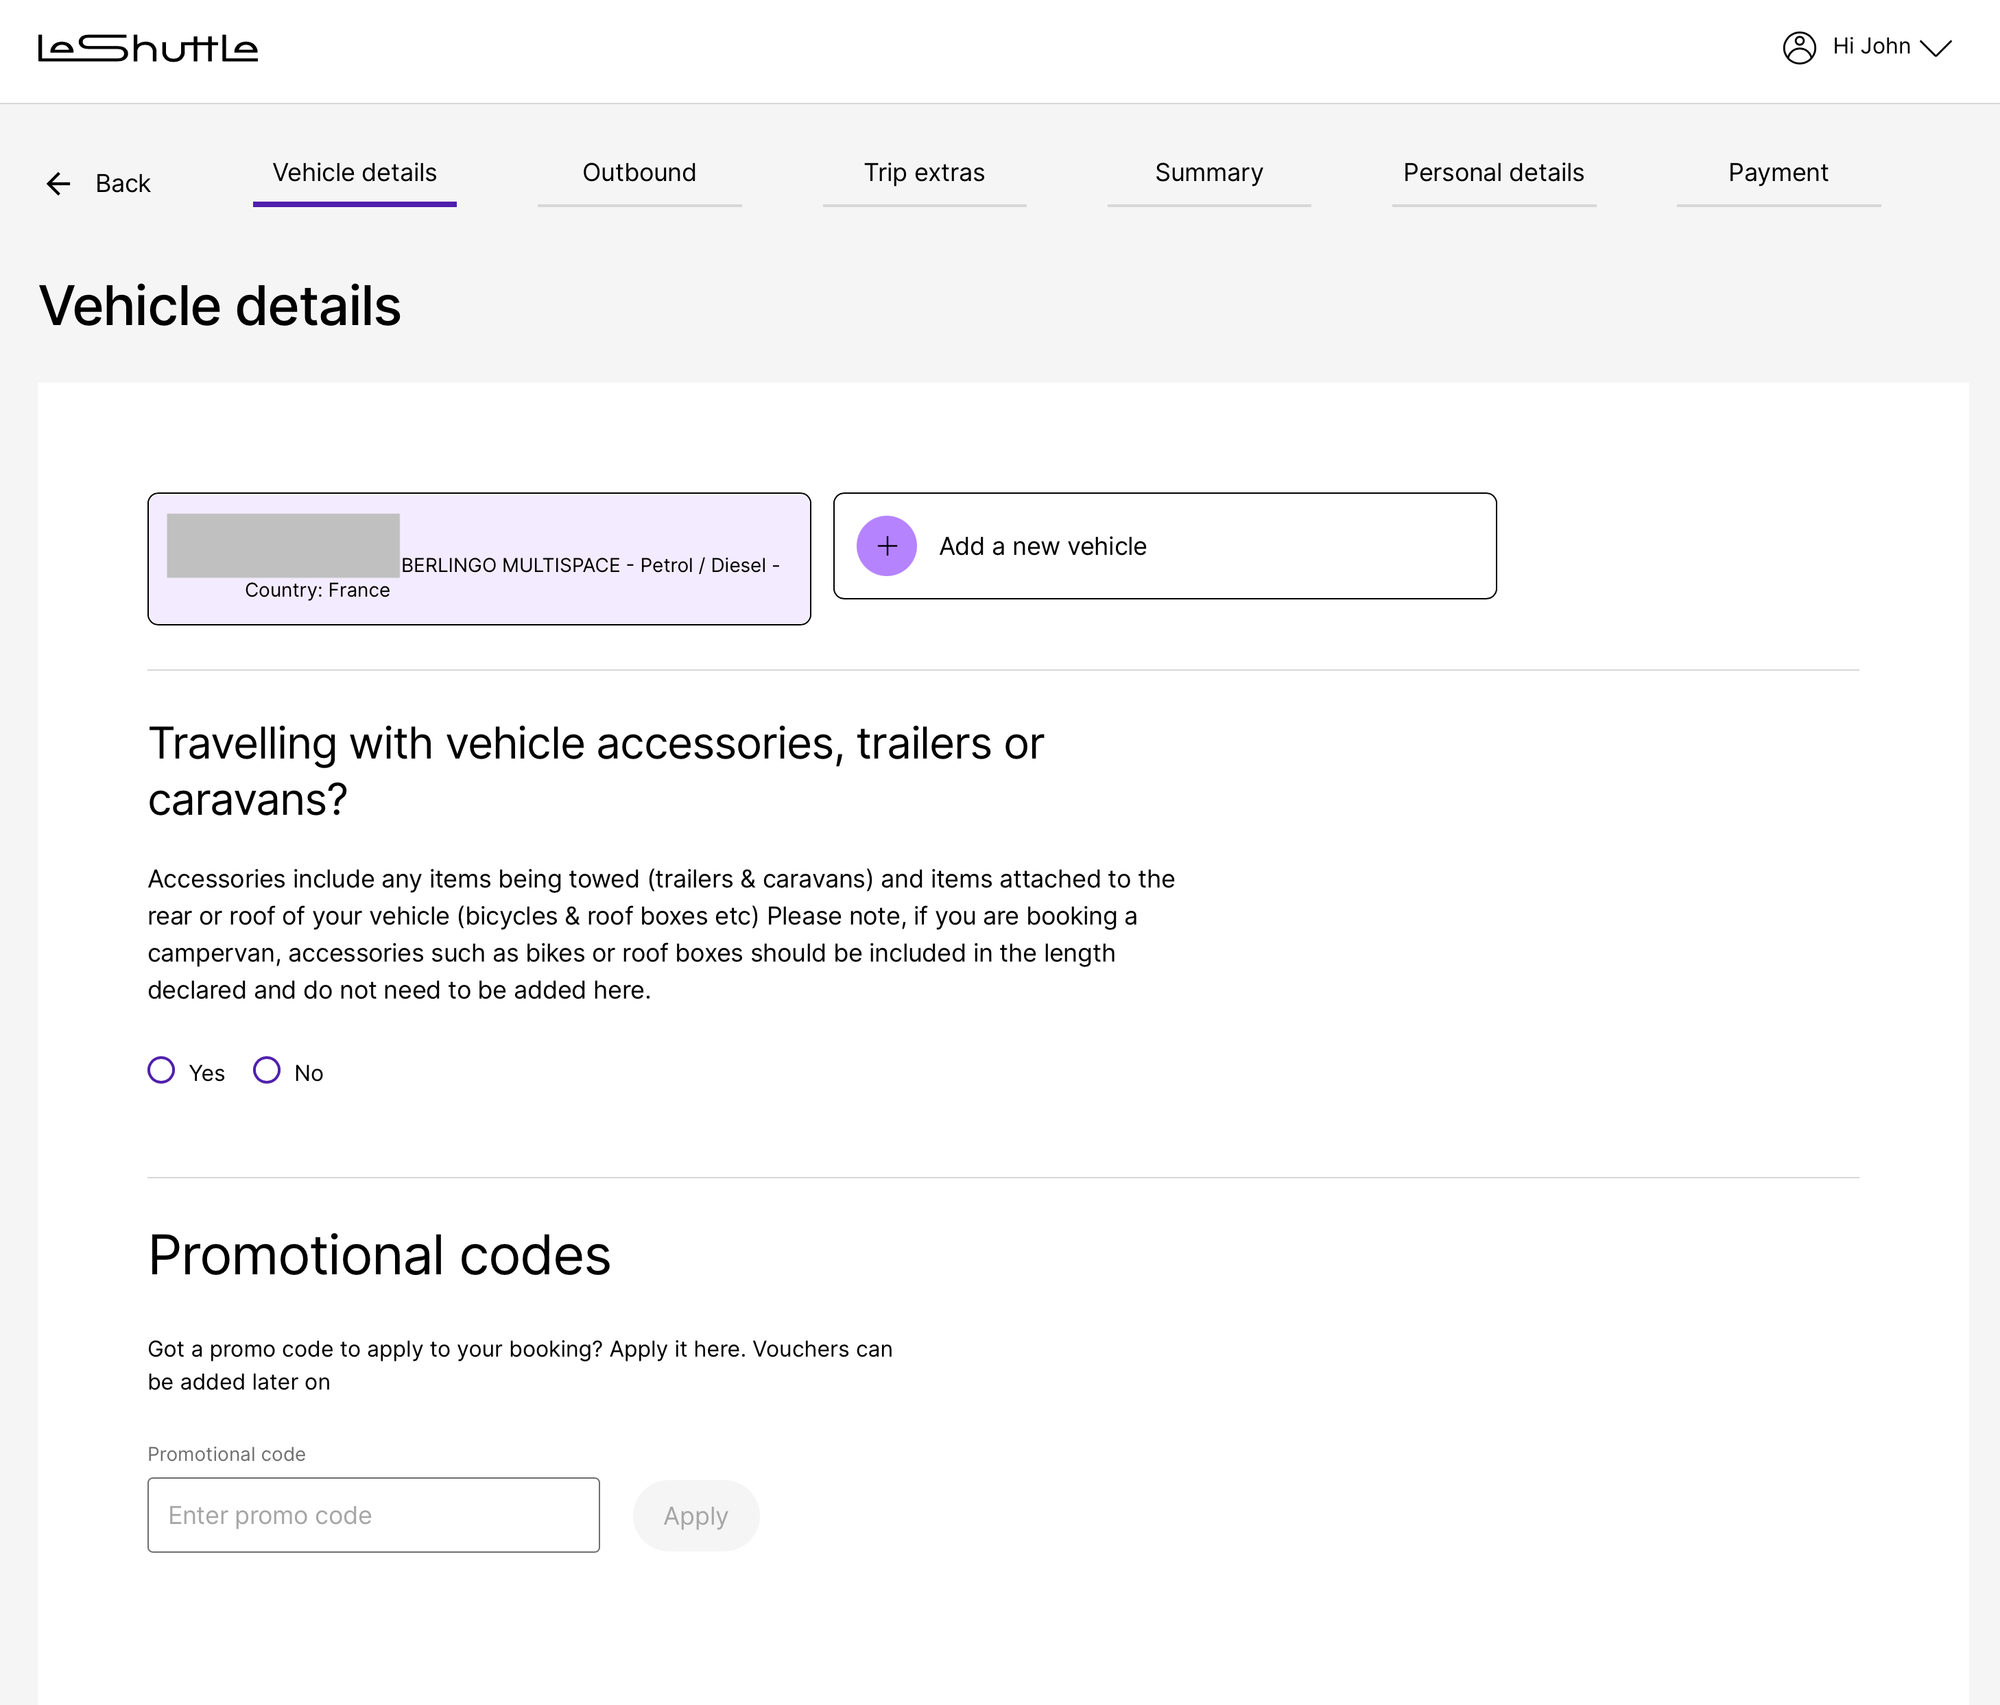2000x1705 pixels.
Task: Click the 'Promotional codes' heading
Action: (379, 1255)
